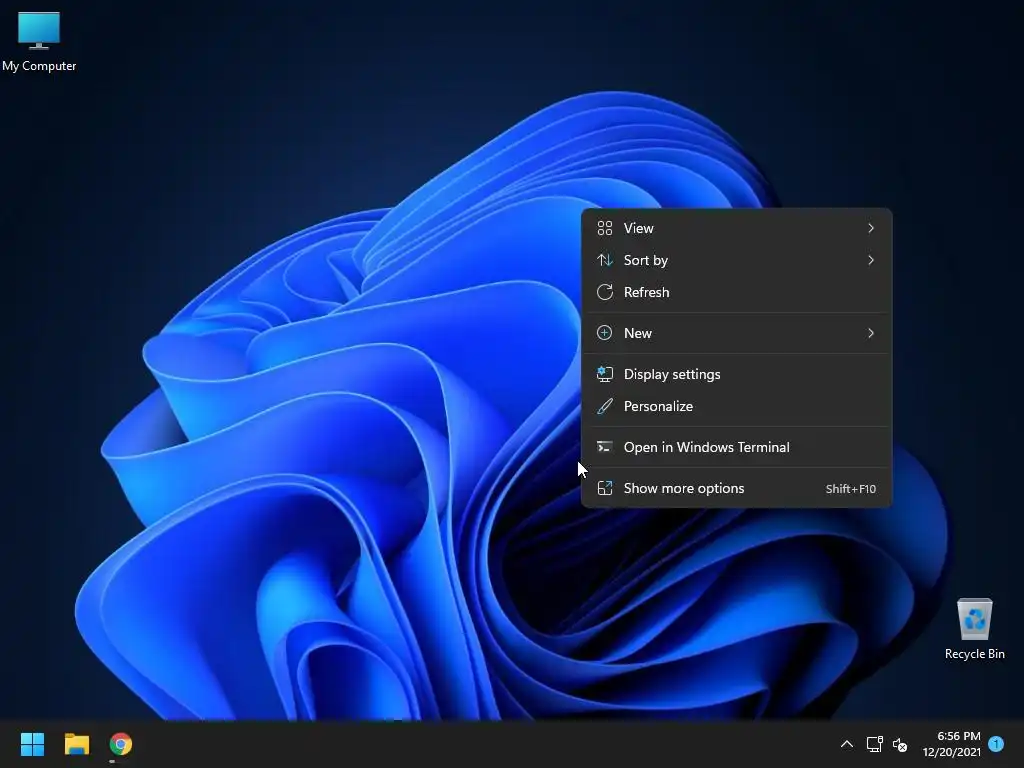Click the View grid icon
The width and height of the screenshot is (1024, 768).
tap(605, 228)
